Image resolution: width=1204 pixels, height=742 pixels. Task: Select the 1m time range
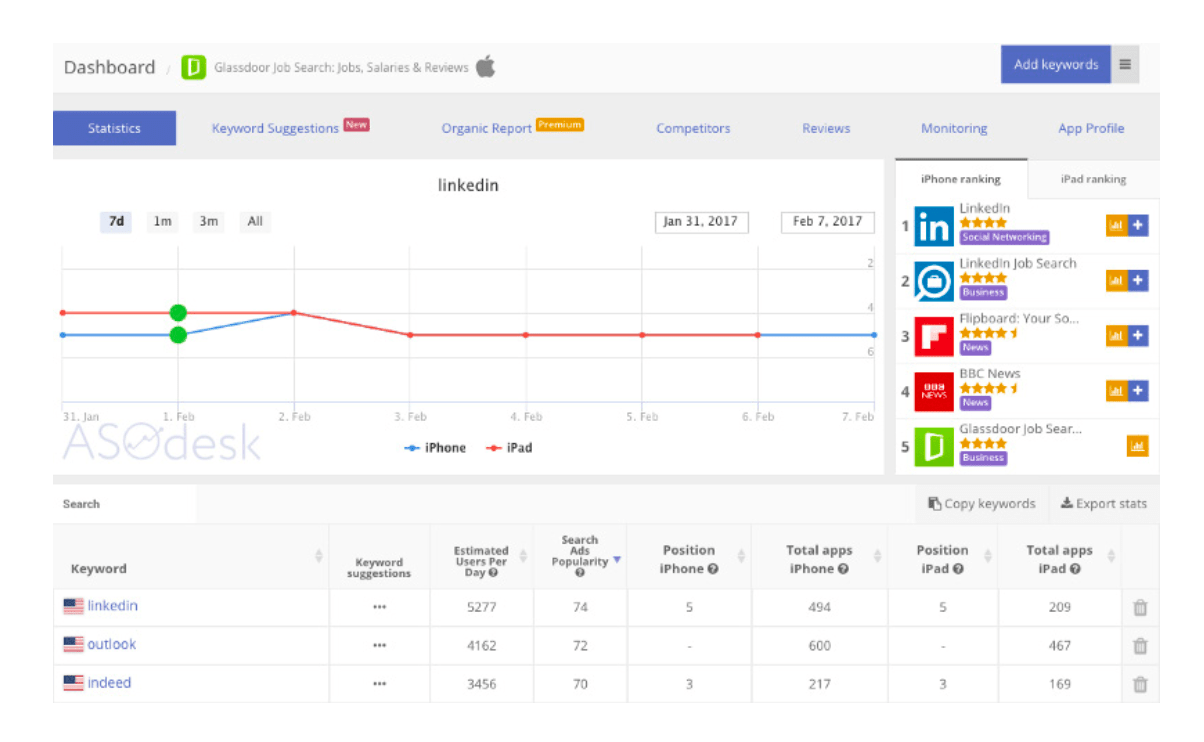162,222
